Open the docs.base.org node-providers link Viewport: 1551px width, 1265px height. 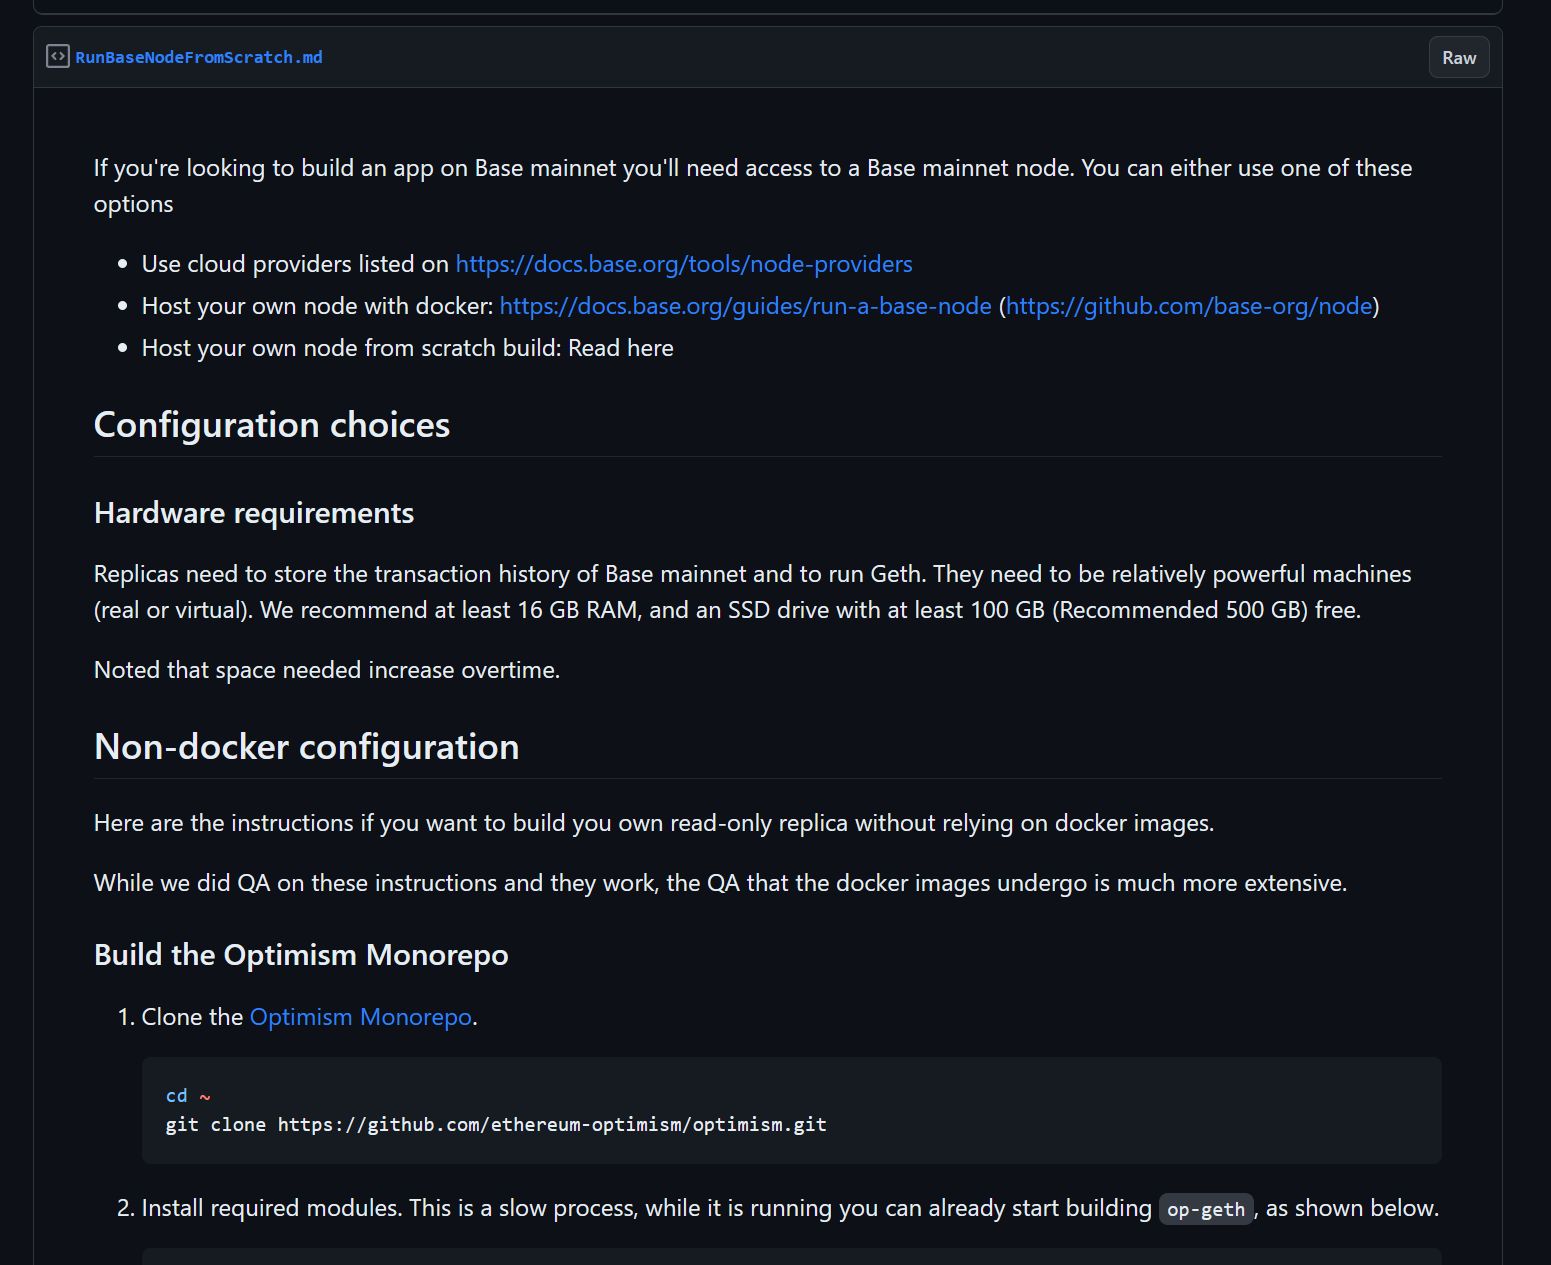pyautogui.click(x=684, y=264)
